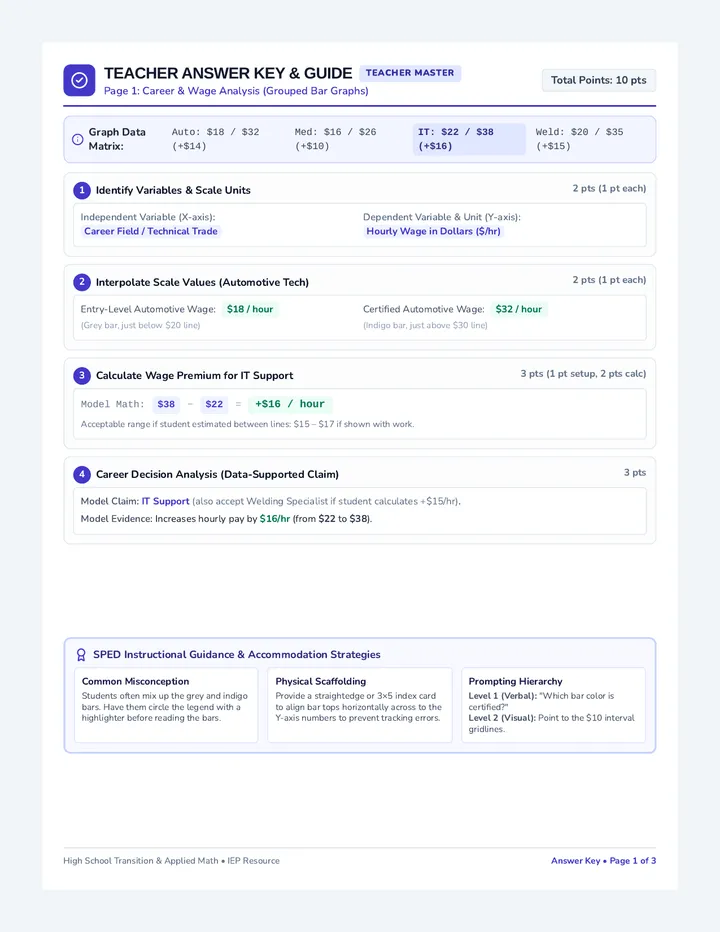Click the ribbon award icon near SPED guidance
720x932 pixels.
81,654
